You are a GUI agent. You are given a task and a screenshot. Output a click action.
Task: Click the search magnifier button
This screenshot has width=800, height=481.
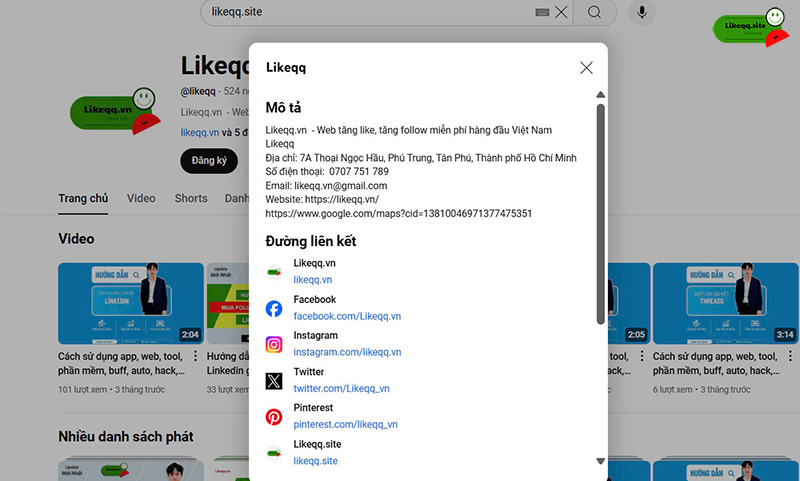click(594, 12)
